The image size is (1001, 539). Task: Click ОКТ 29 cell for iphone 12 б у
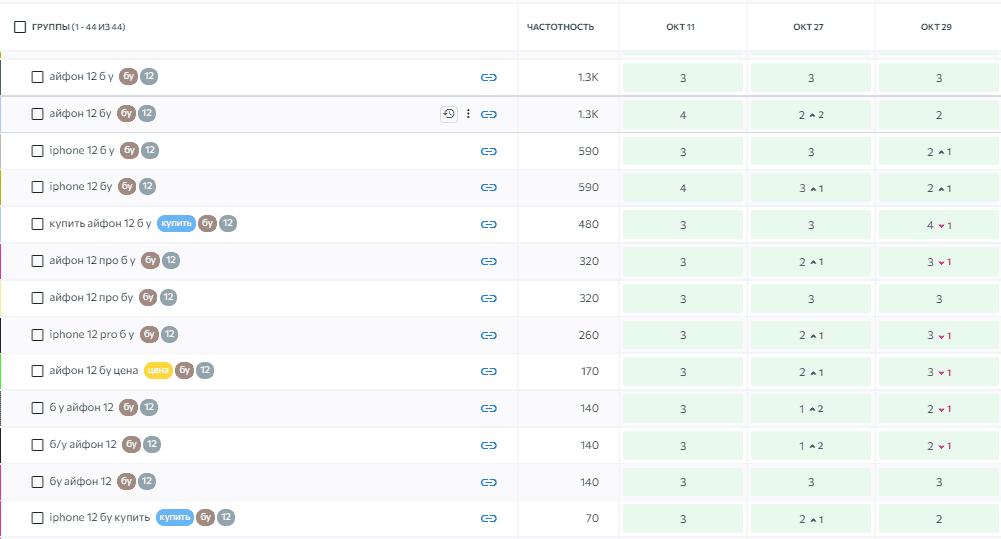(939, 152)
